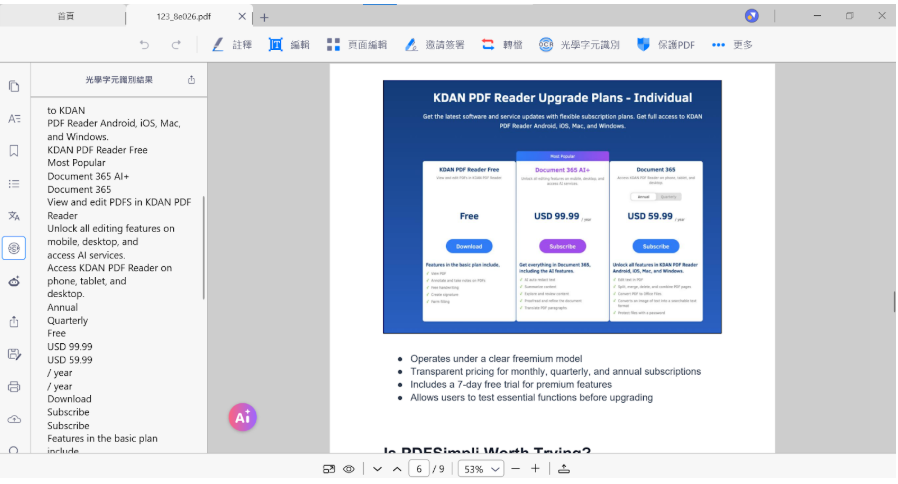Open the 編輯 edit tool
This screenshot has width=898, height=484.
[289, 45]
